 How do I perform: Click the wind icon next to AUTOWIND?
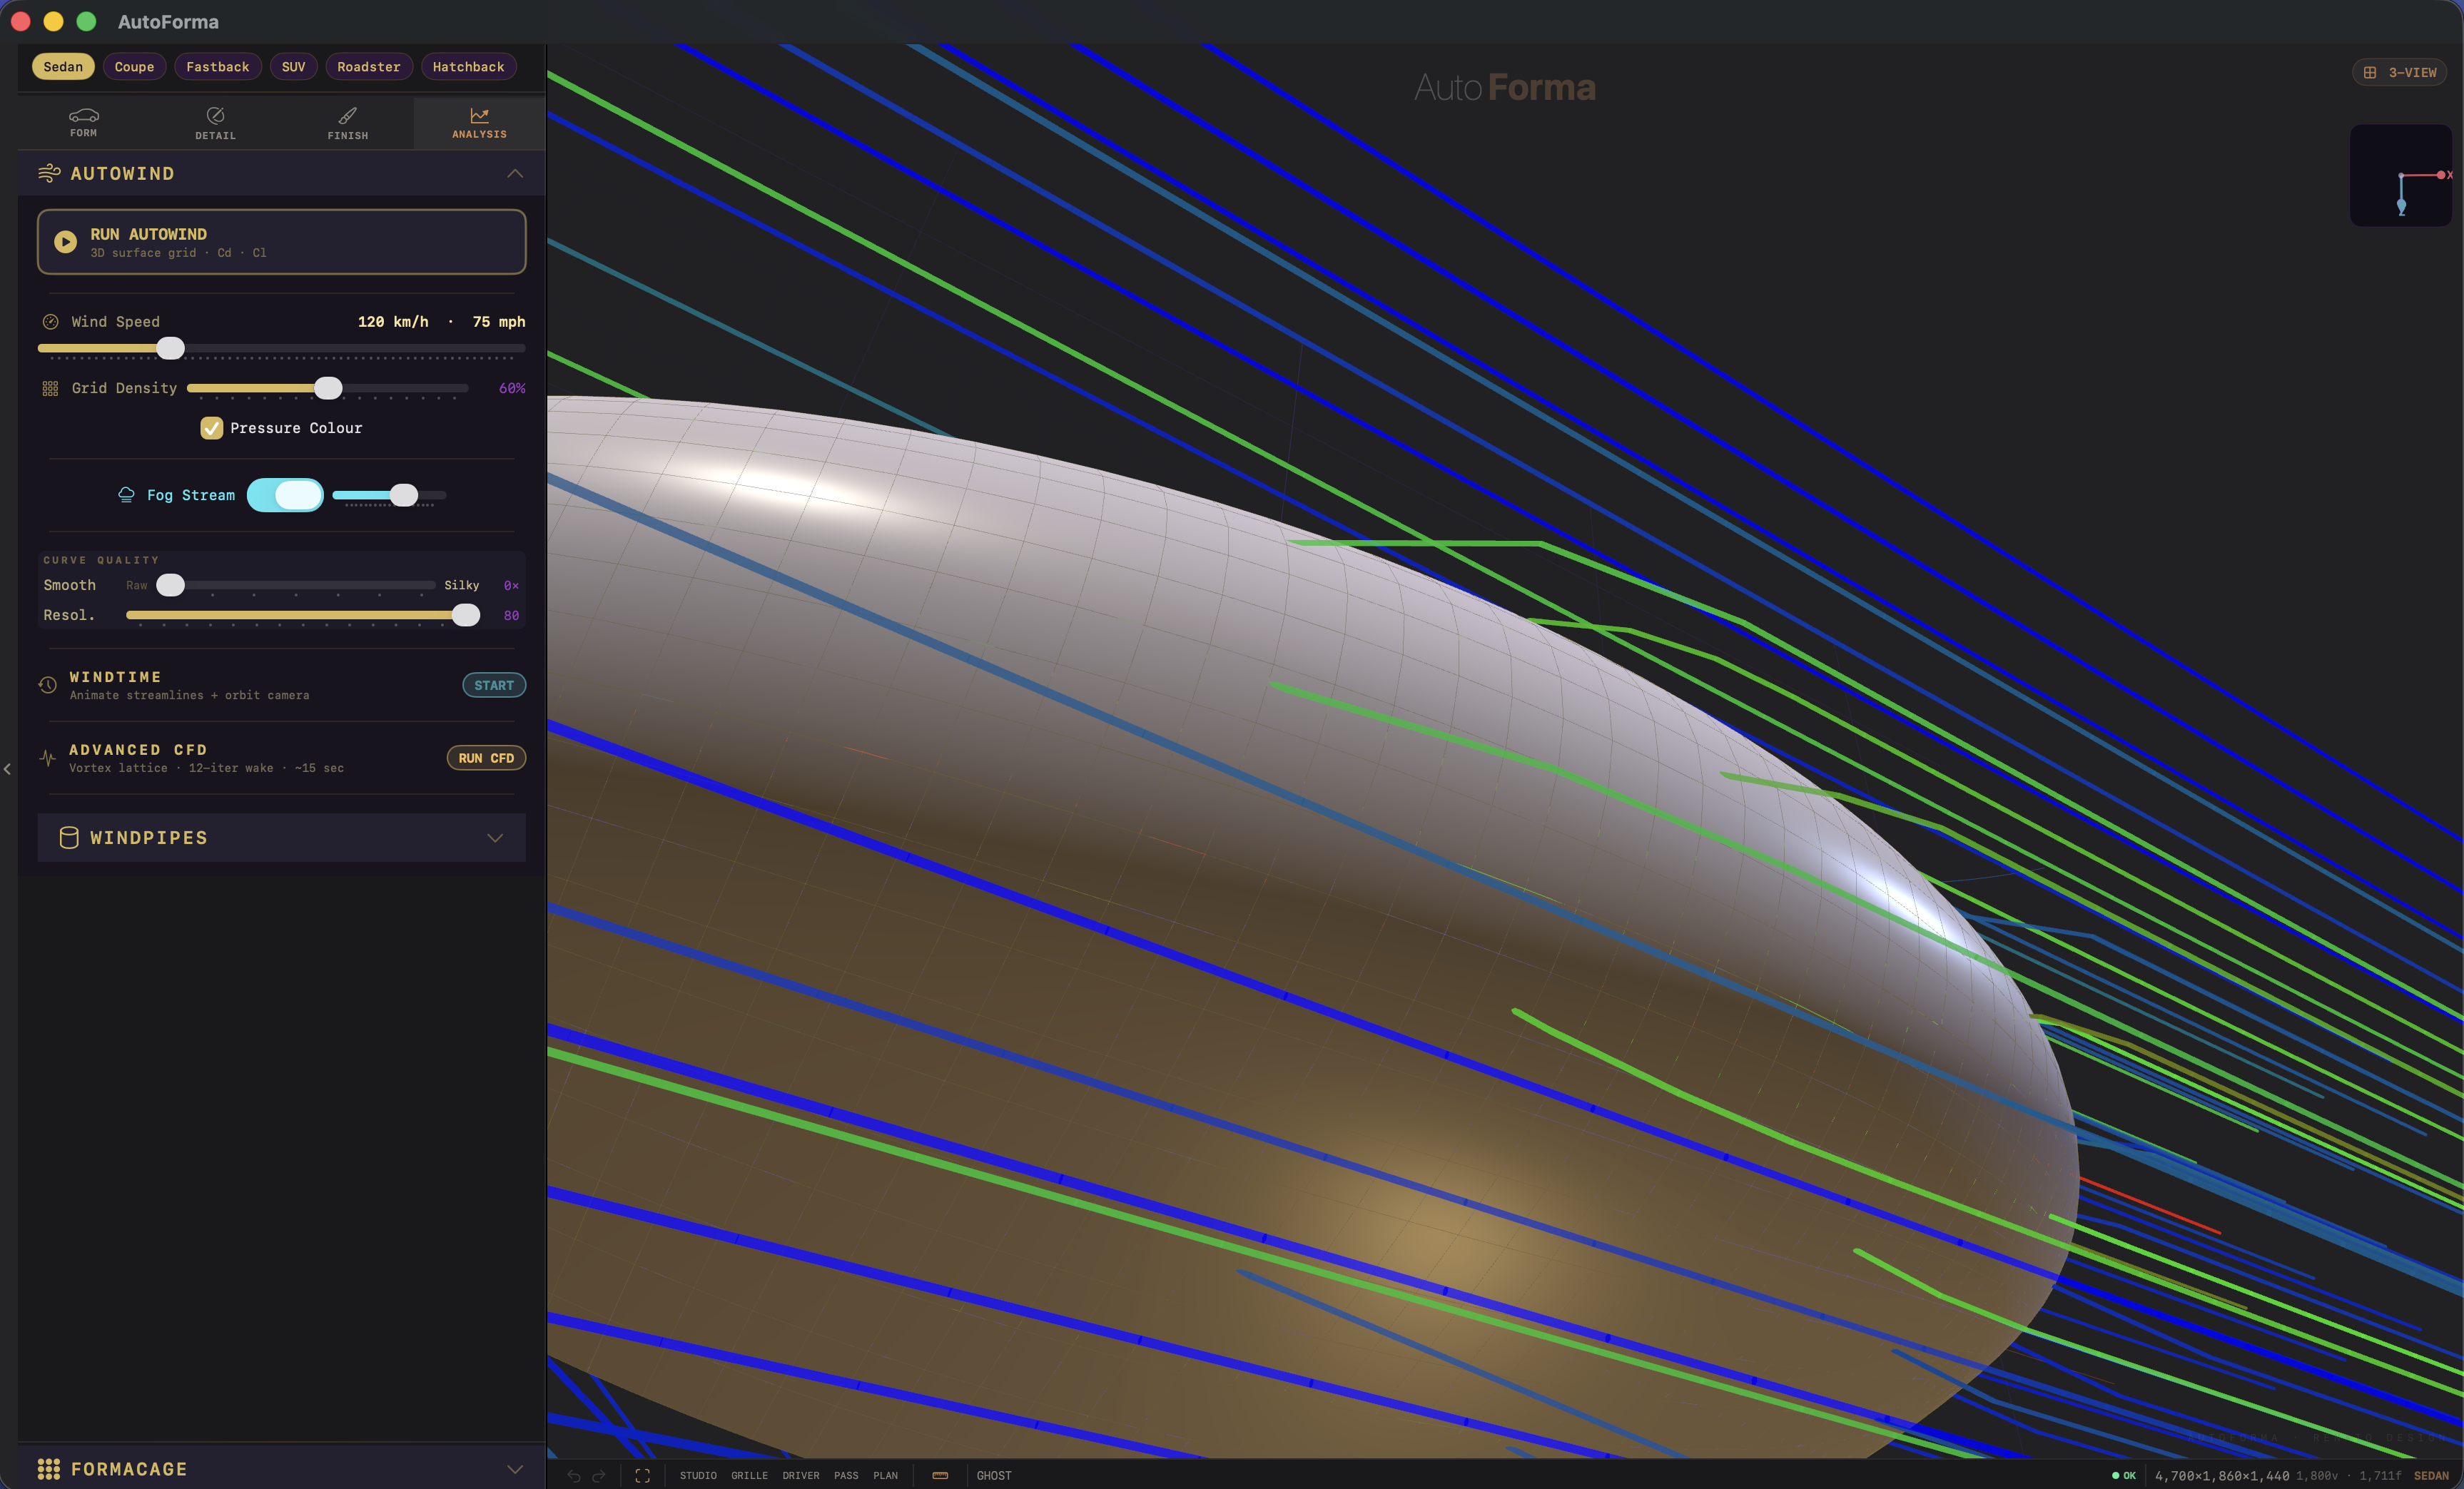point(49,173)
